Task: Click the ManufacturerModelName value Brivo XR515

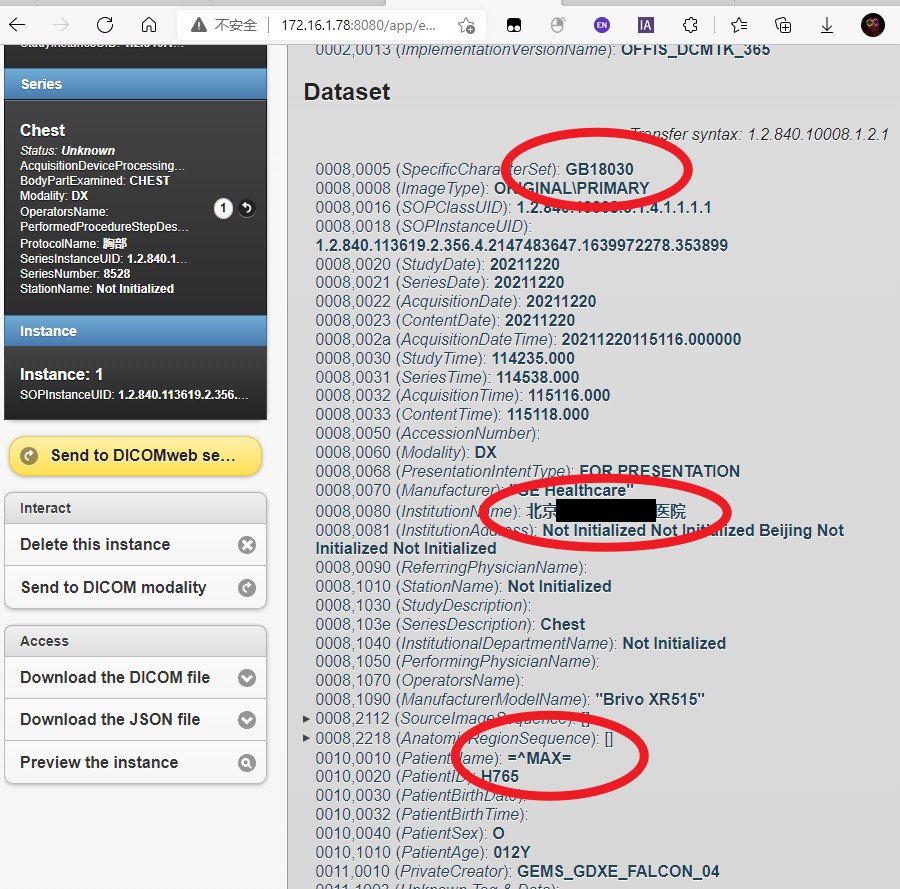Action: point(650,699)
